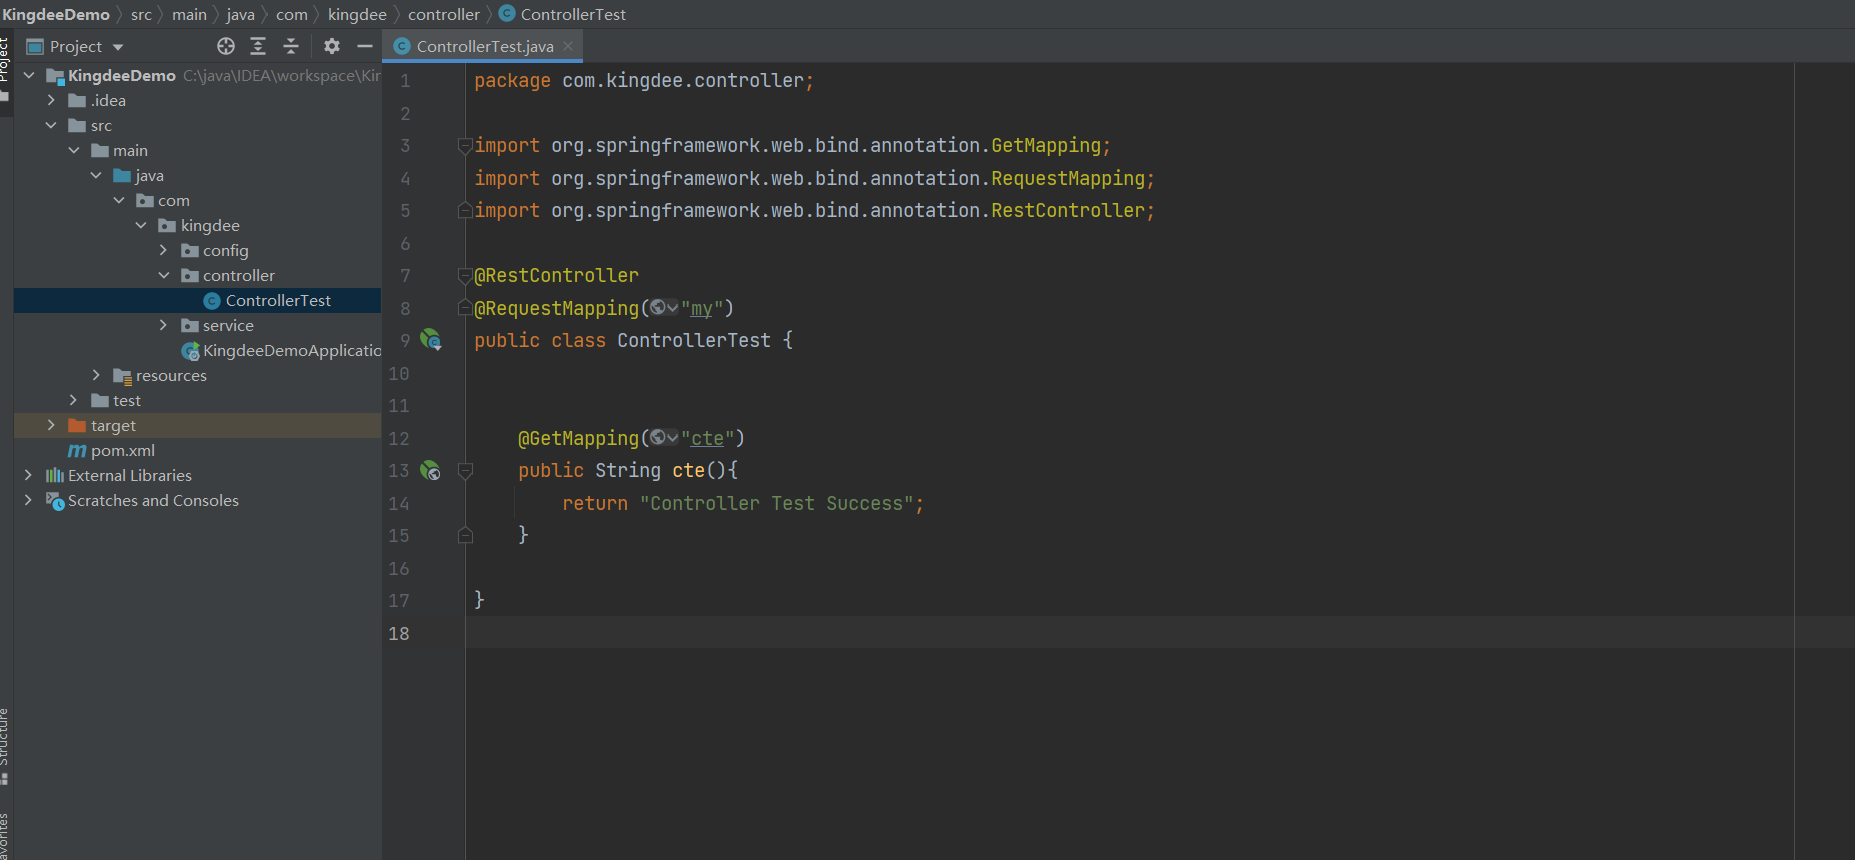
Task: Click the kingdee breadcrumb segment
Action: [x=357, y=14]
